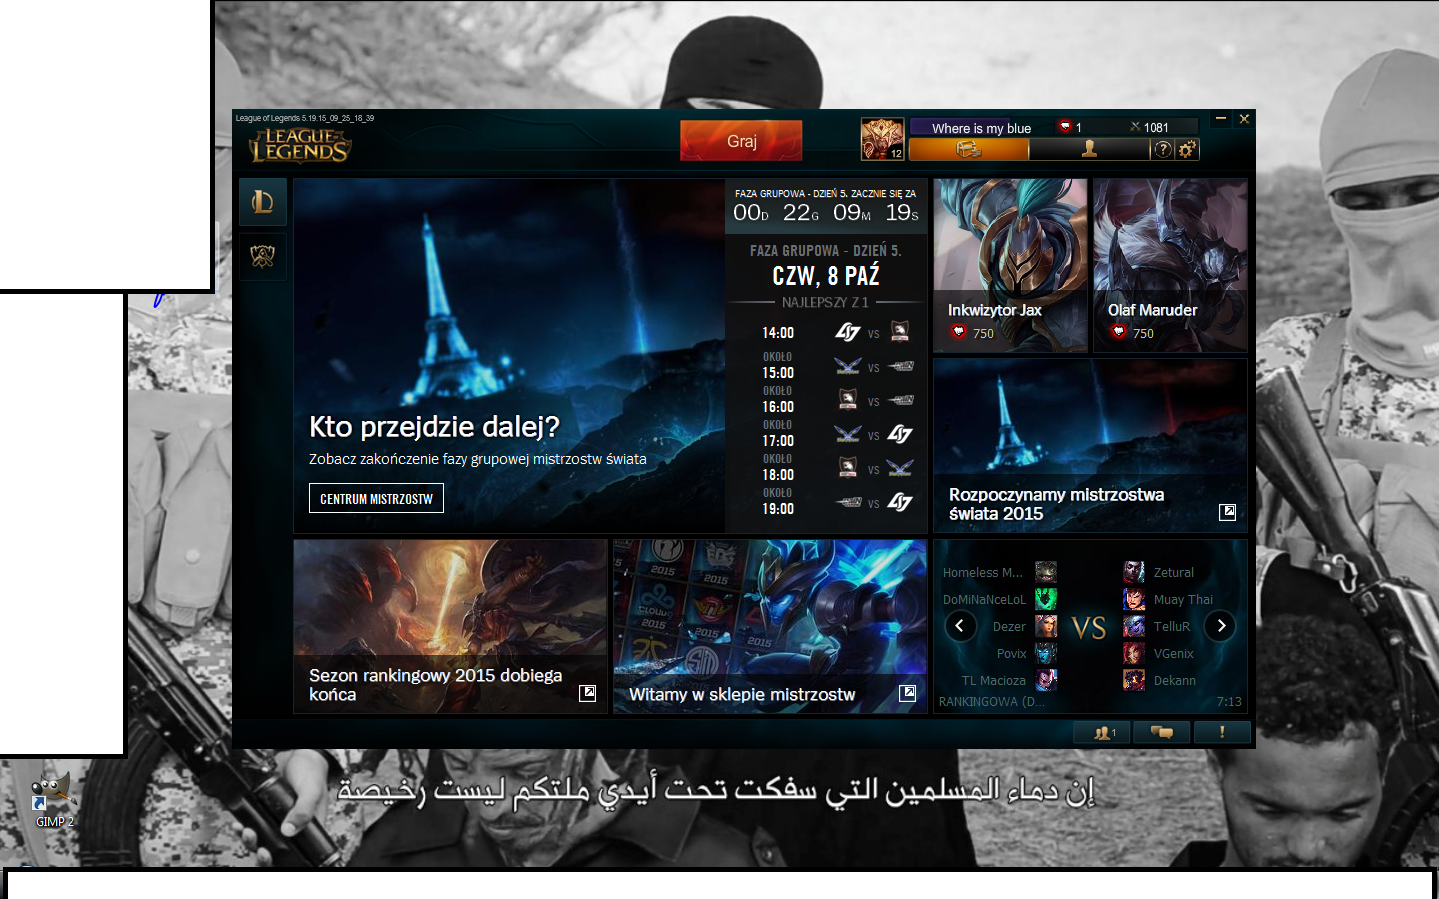The height and width of the screenshot is (899, 1439).
Task: Open the settings gears icon
Action: [1187, 149]
